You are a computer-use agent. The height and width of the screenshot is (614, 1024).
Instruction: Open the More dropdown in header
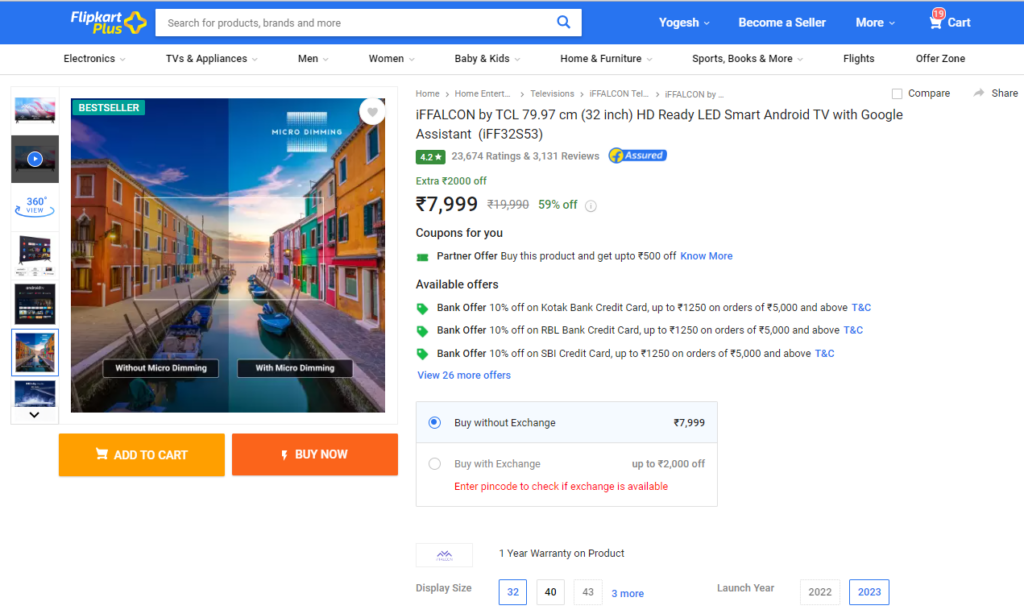(x=875, y=22)
